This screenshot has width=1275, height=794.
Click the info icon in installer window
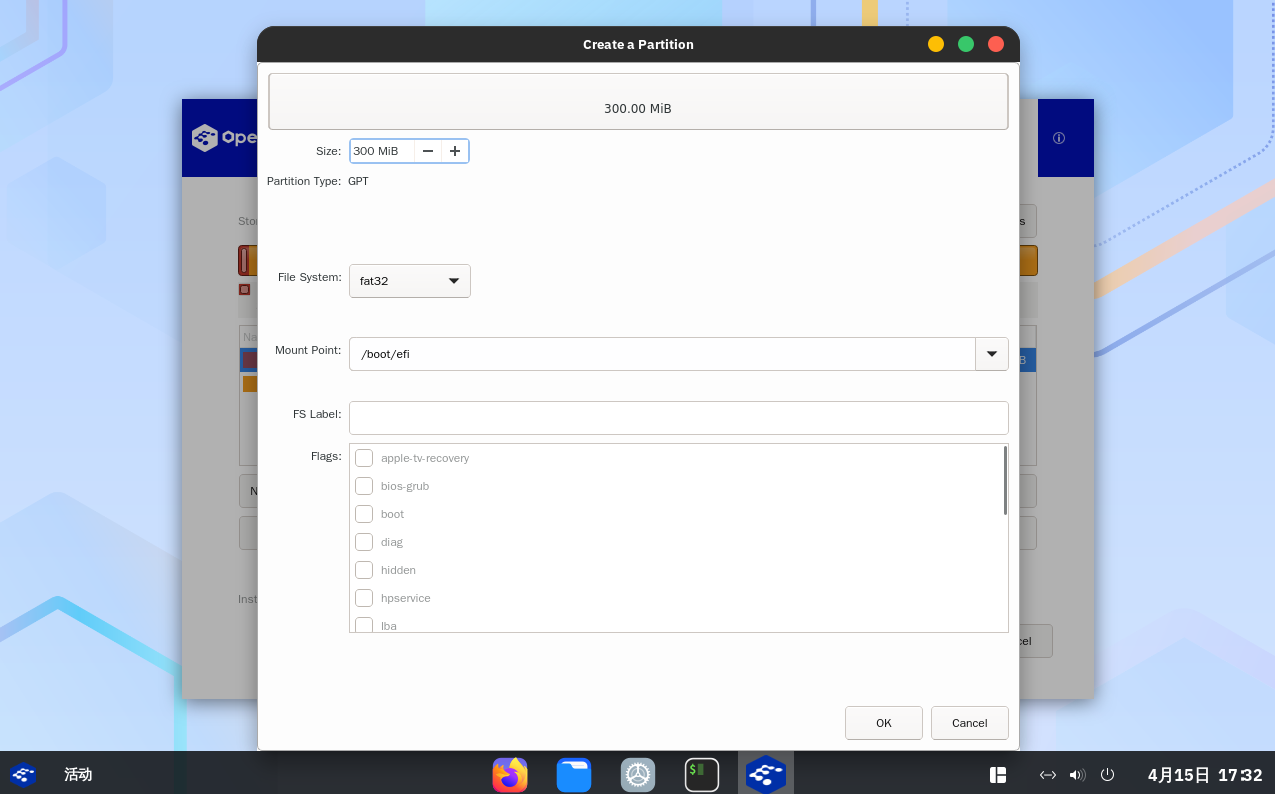(1059, 138)
